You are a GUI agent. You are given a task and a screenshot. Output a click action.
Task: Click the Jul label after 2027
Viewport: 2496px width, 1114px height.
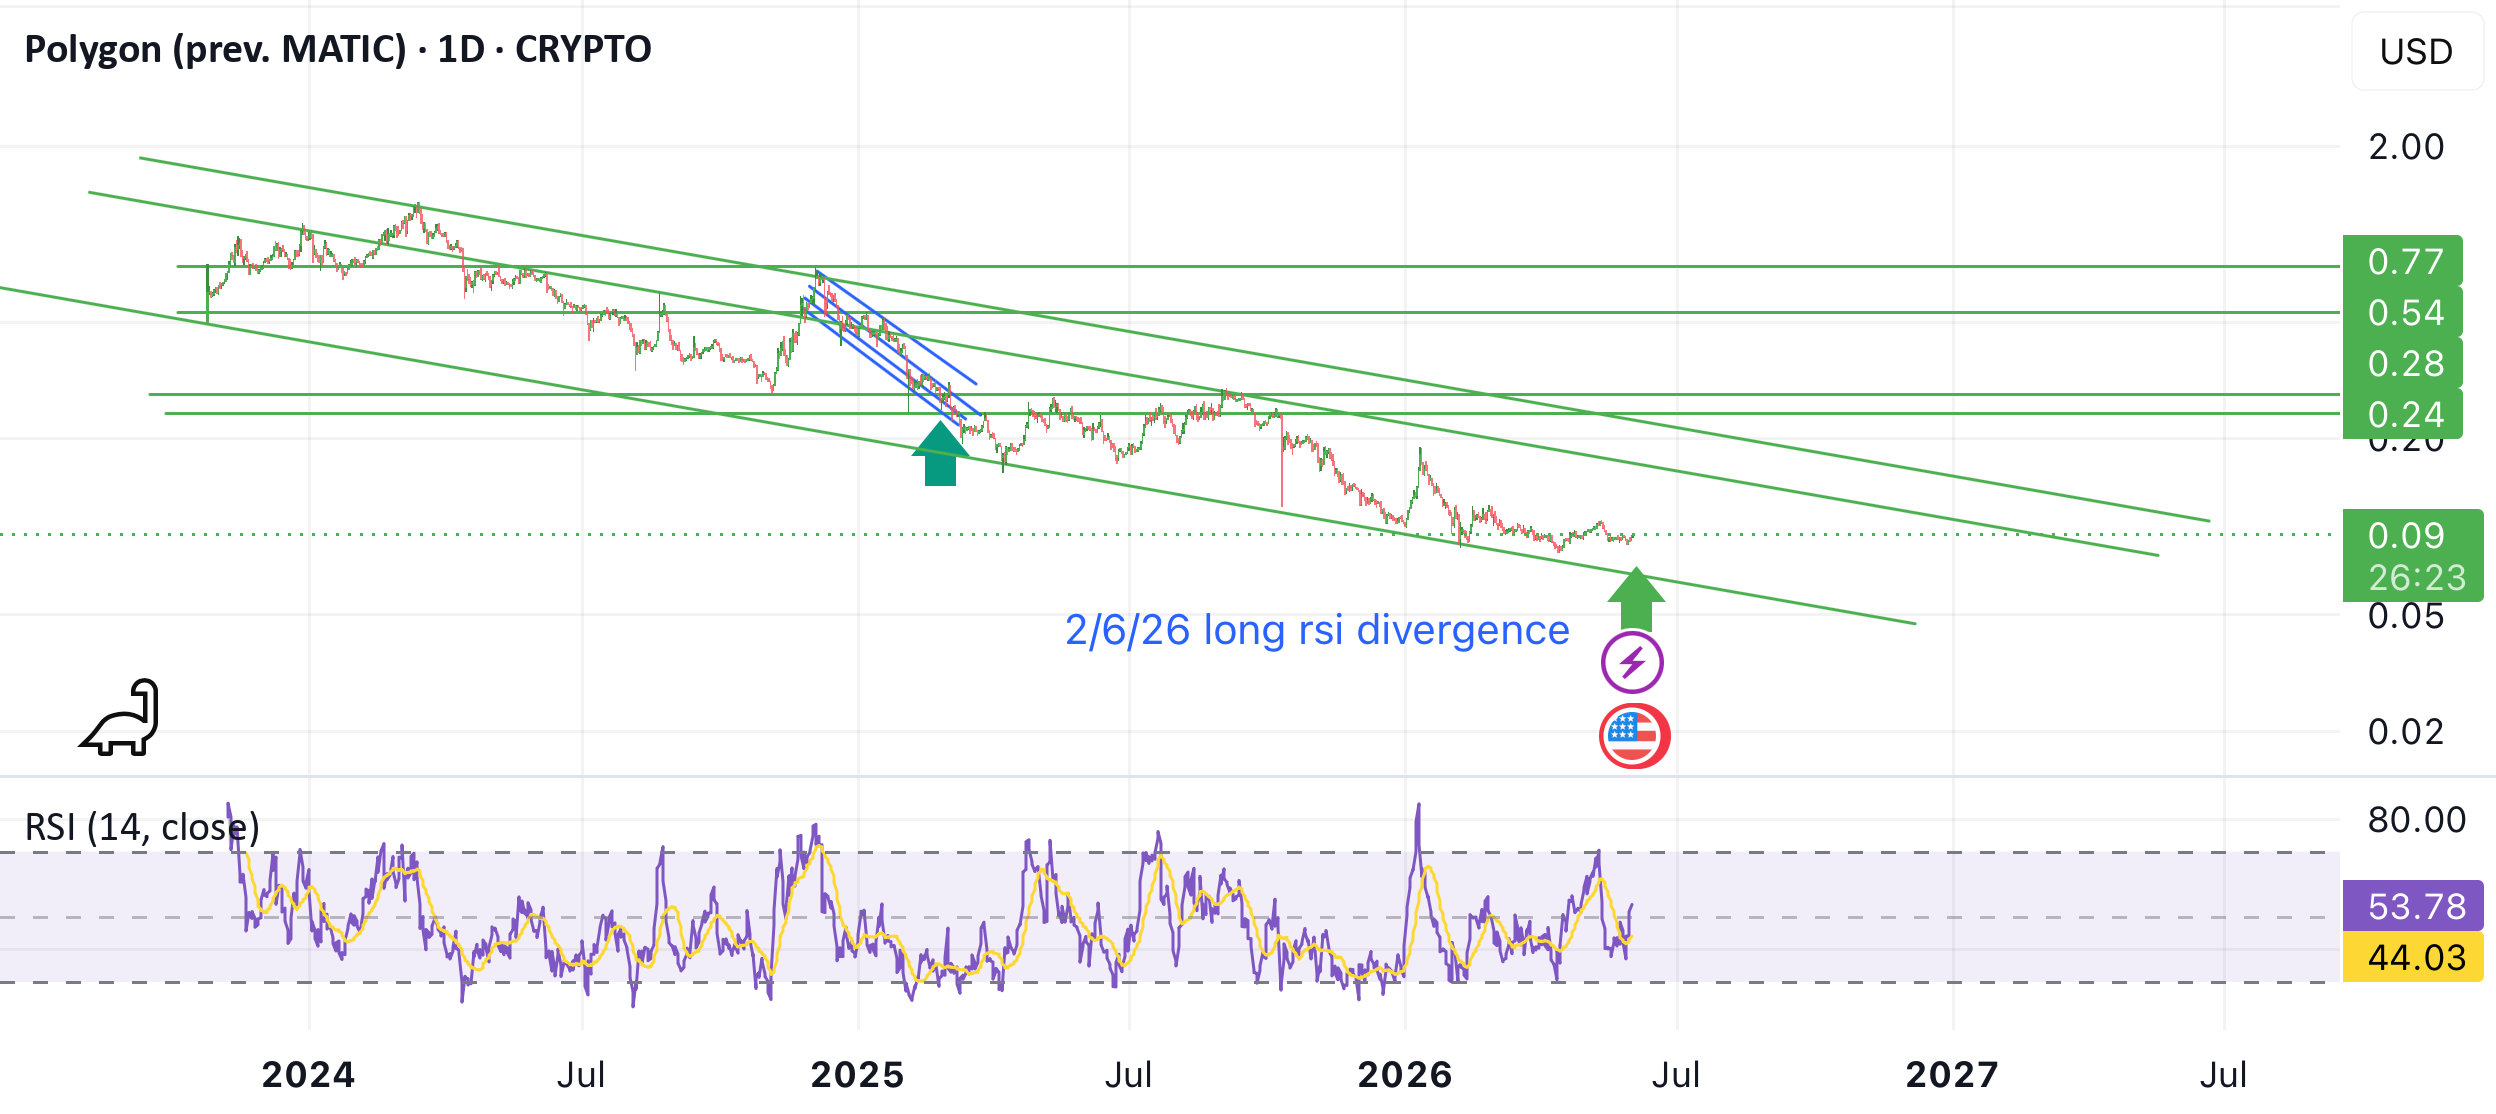click(x=2224, y=1074)
